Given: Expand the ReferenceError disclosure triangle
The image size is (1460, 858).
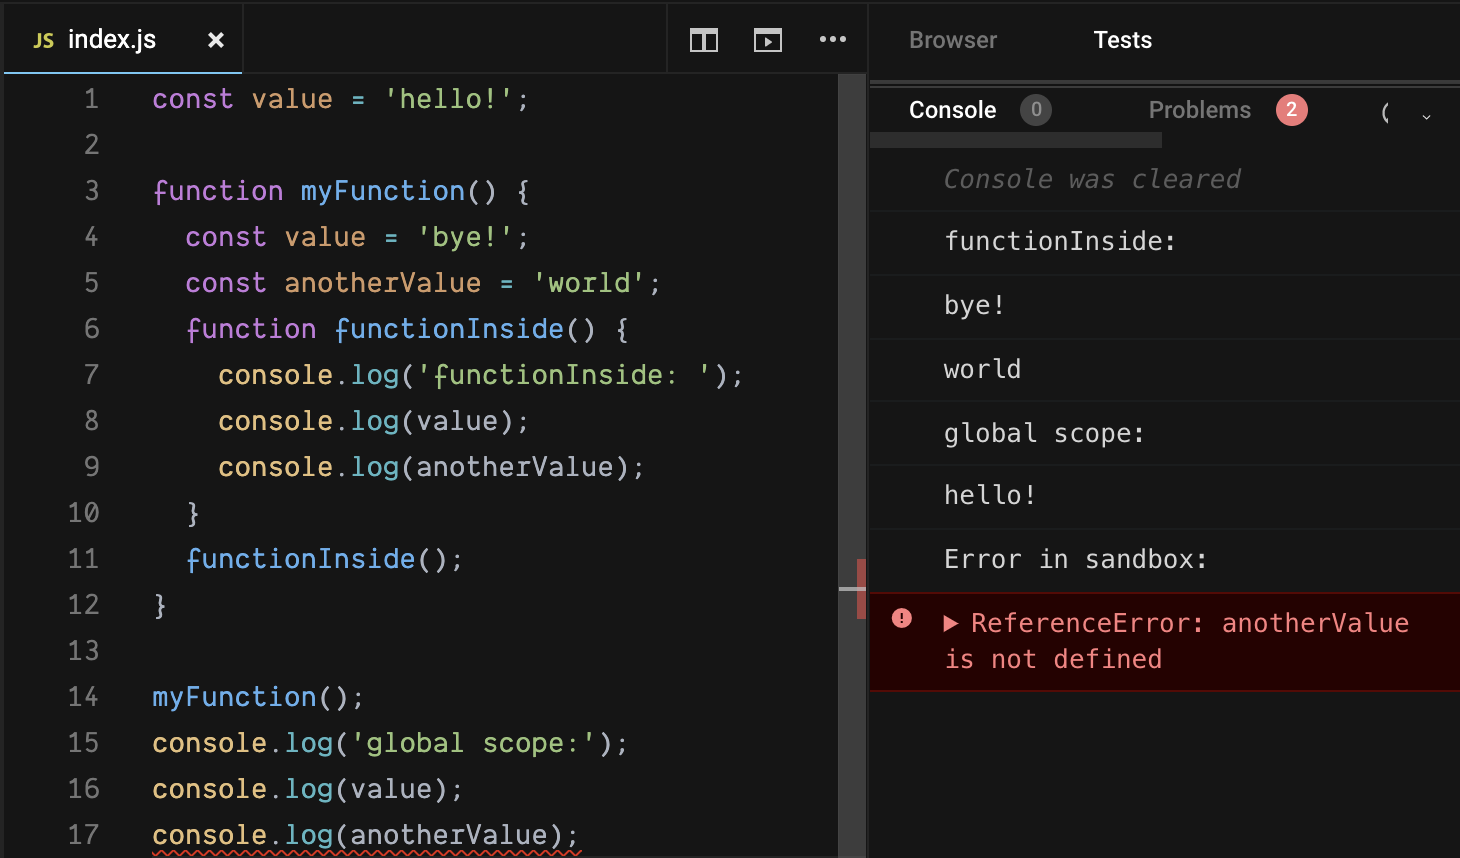Looking at the screenshot, I should tap(951, 624).
